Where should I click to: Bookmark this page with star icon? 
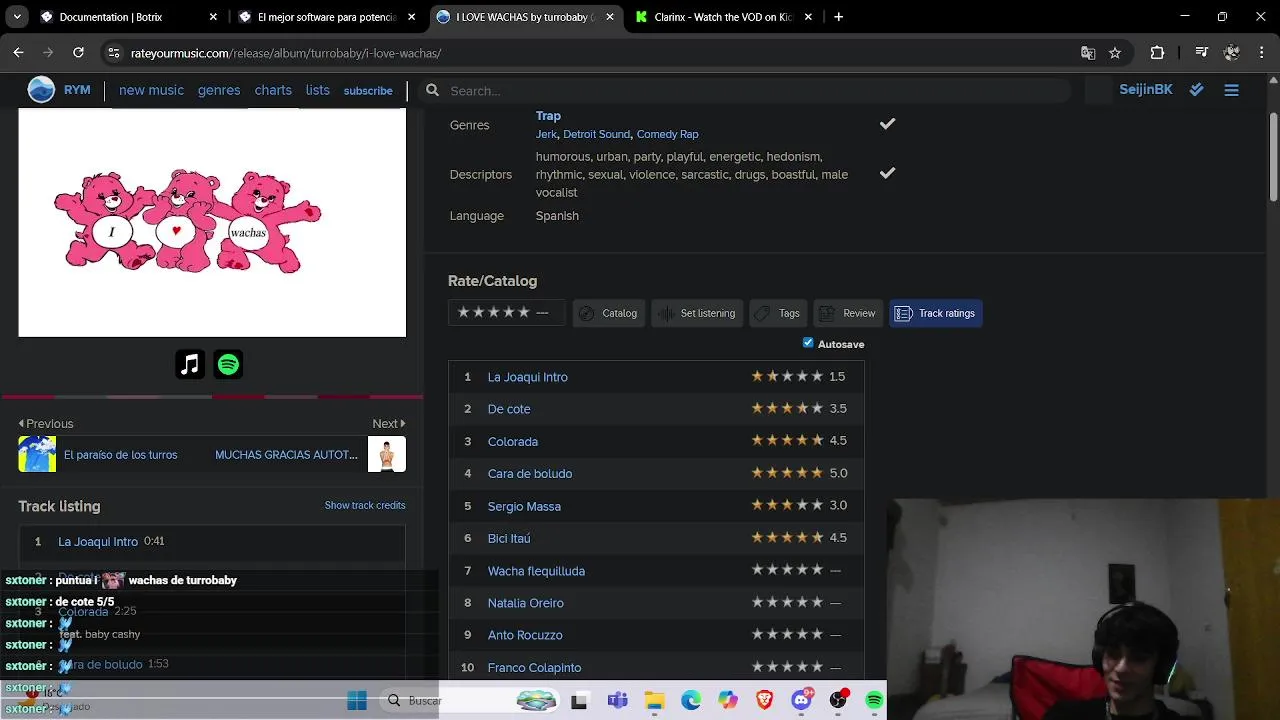1115,52
